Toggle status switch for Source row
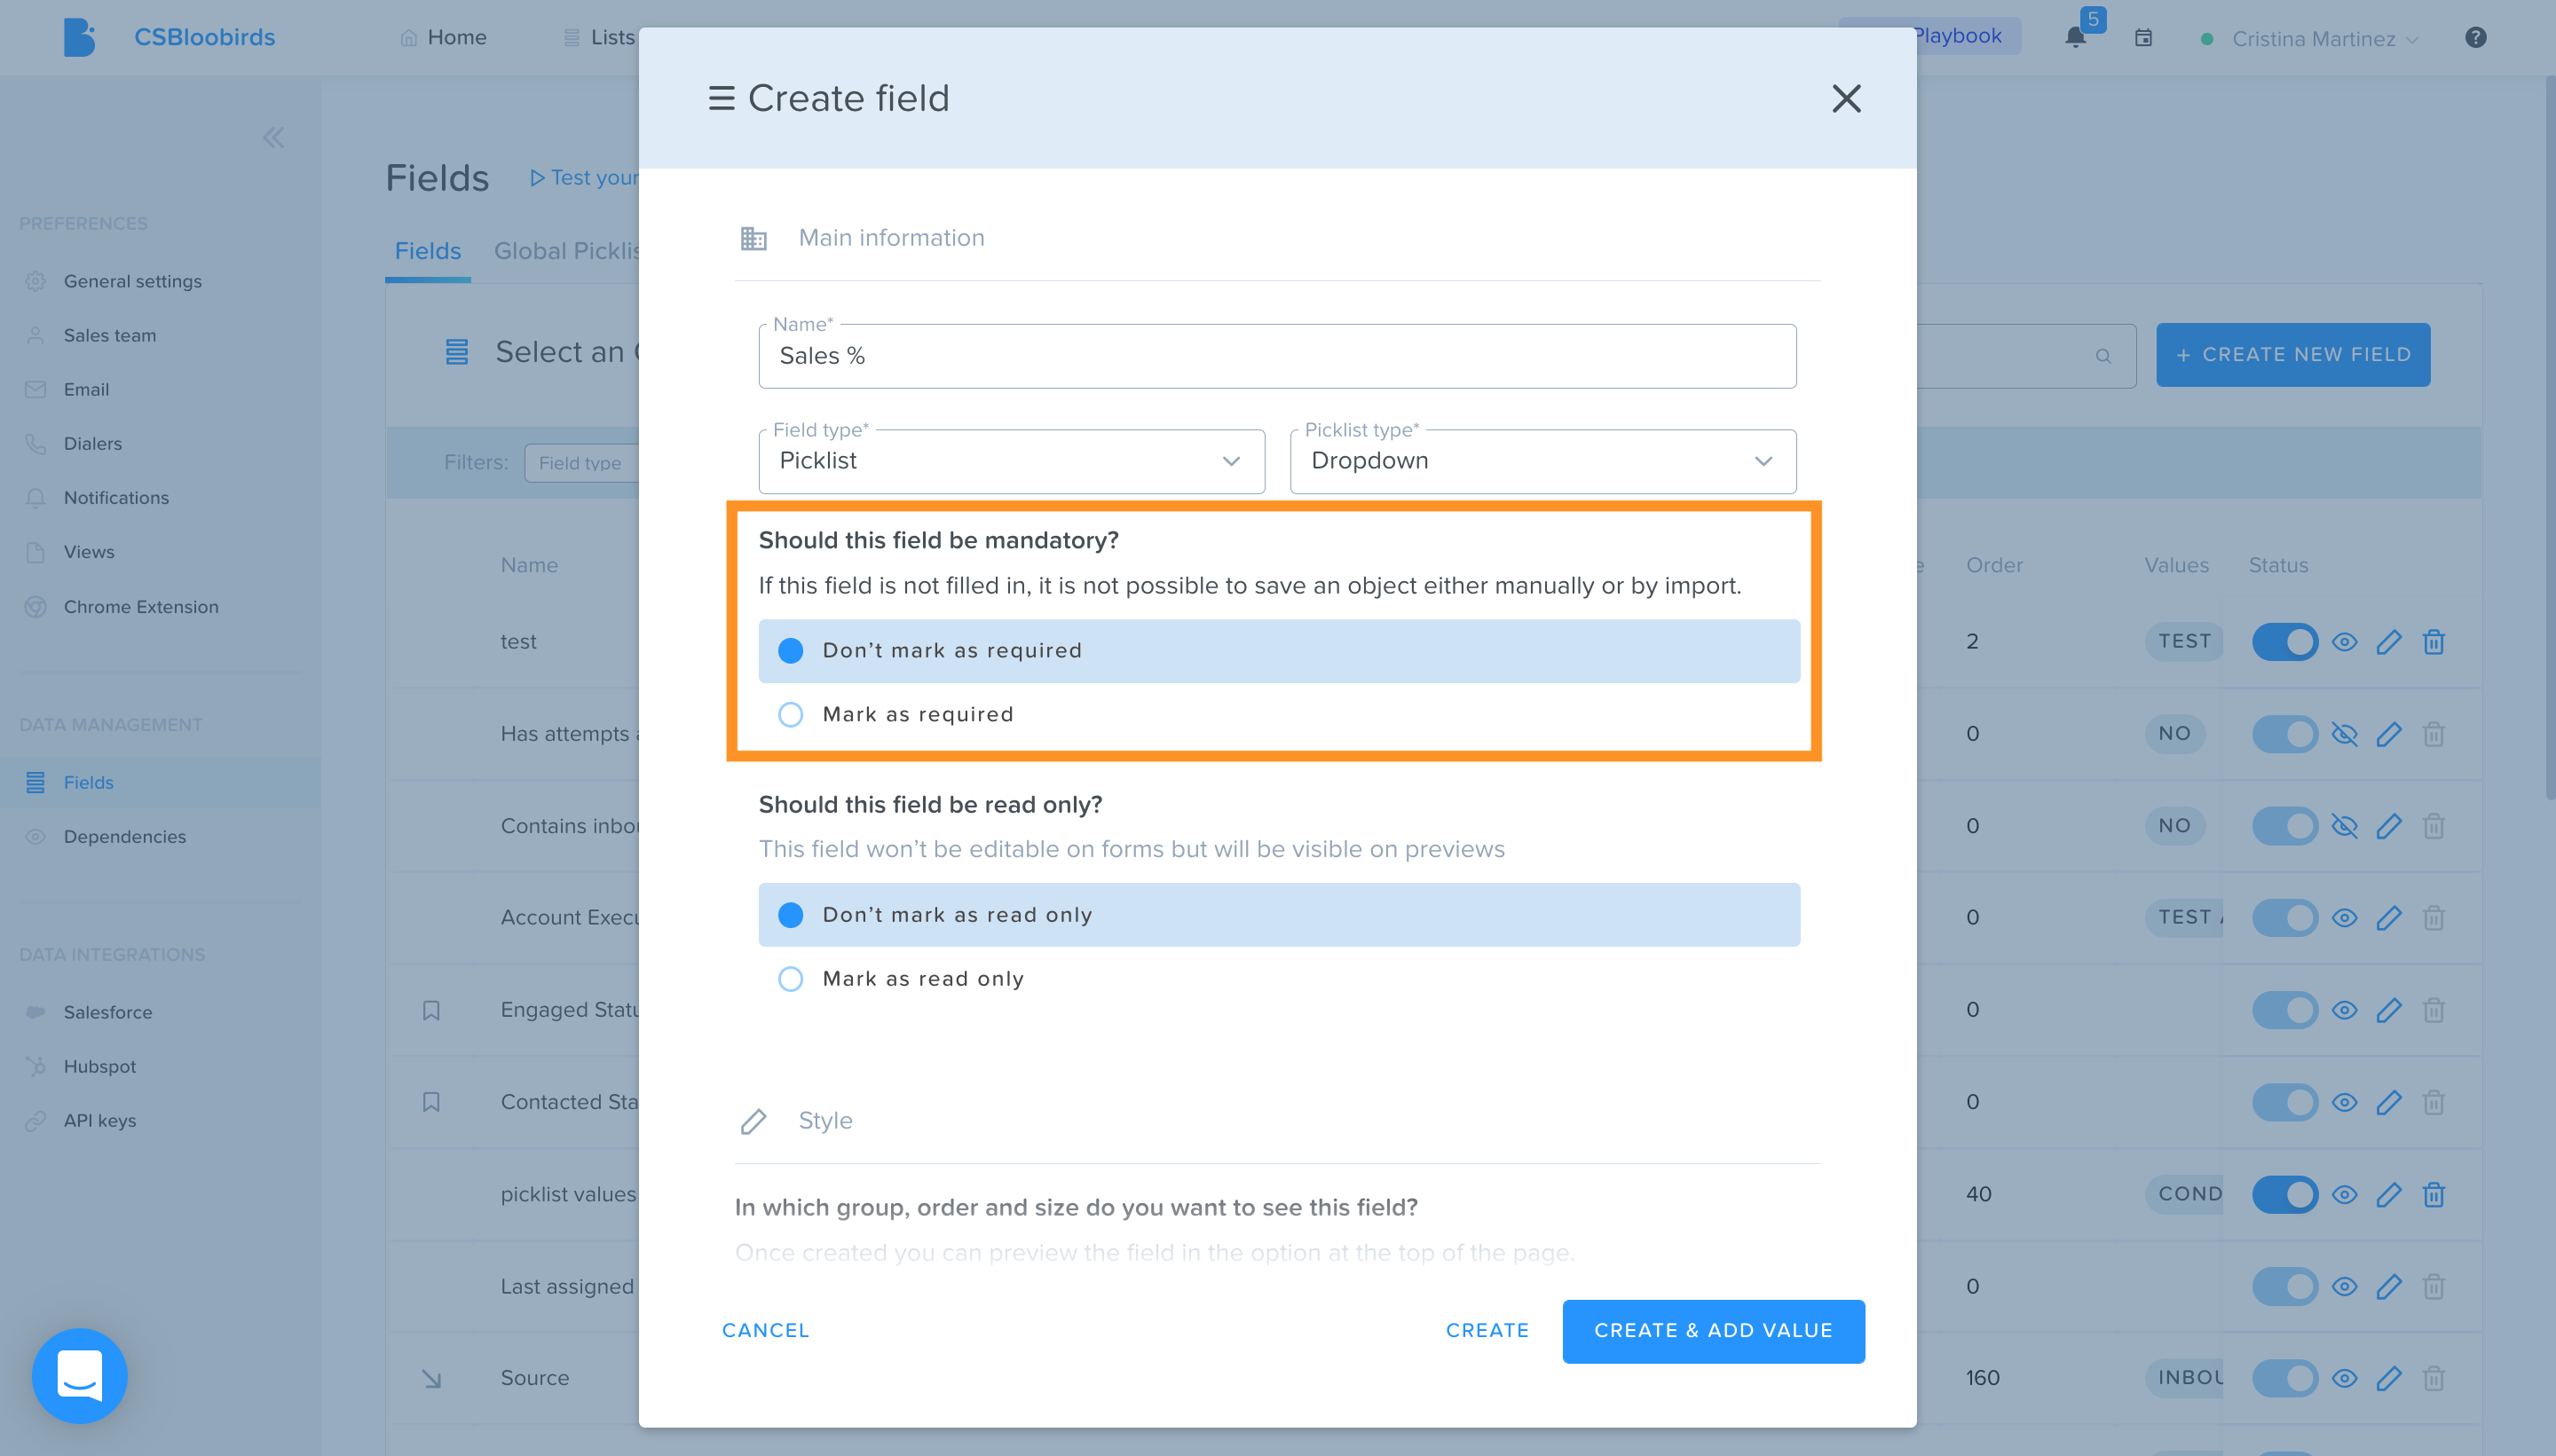Screen dimensions: 2556x1456 coord(2285,1379)
